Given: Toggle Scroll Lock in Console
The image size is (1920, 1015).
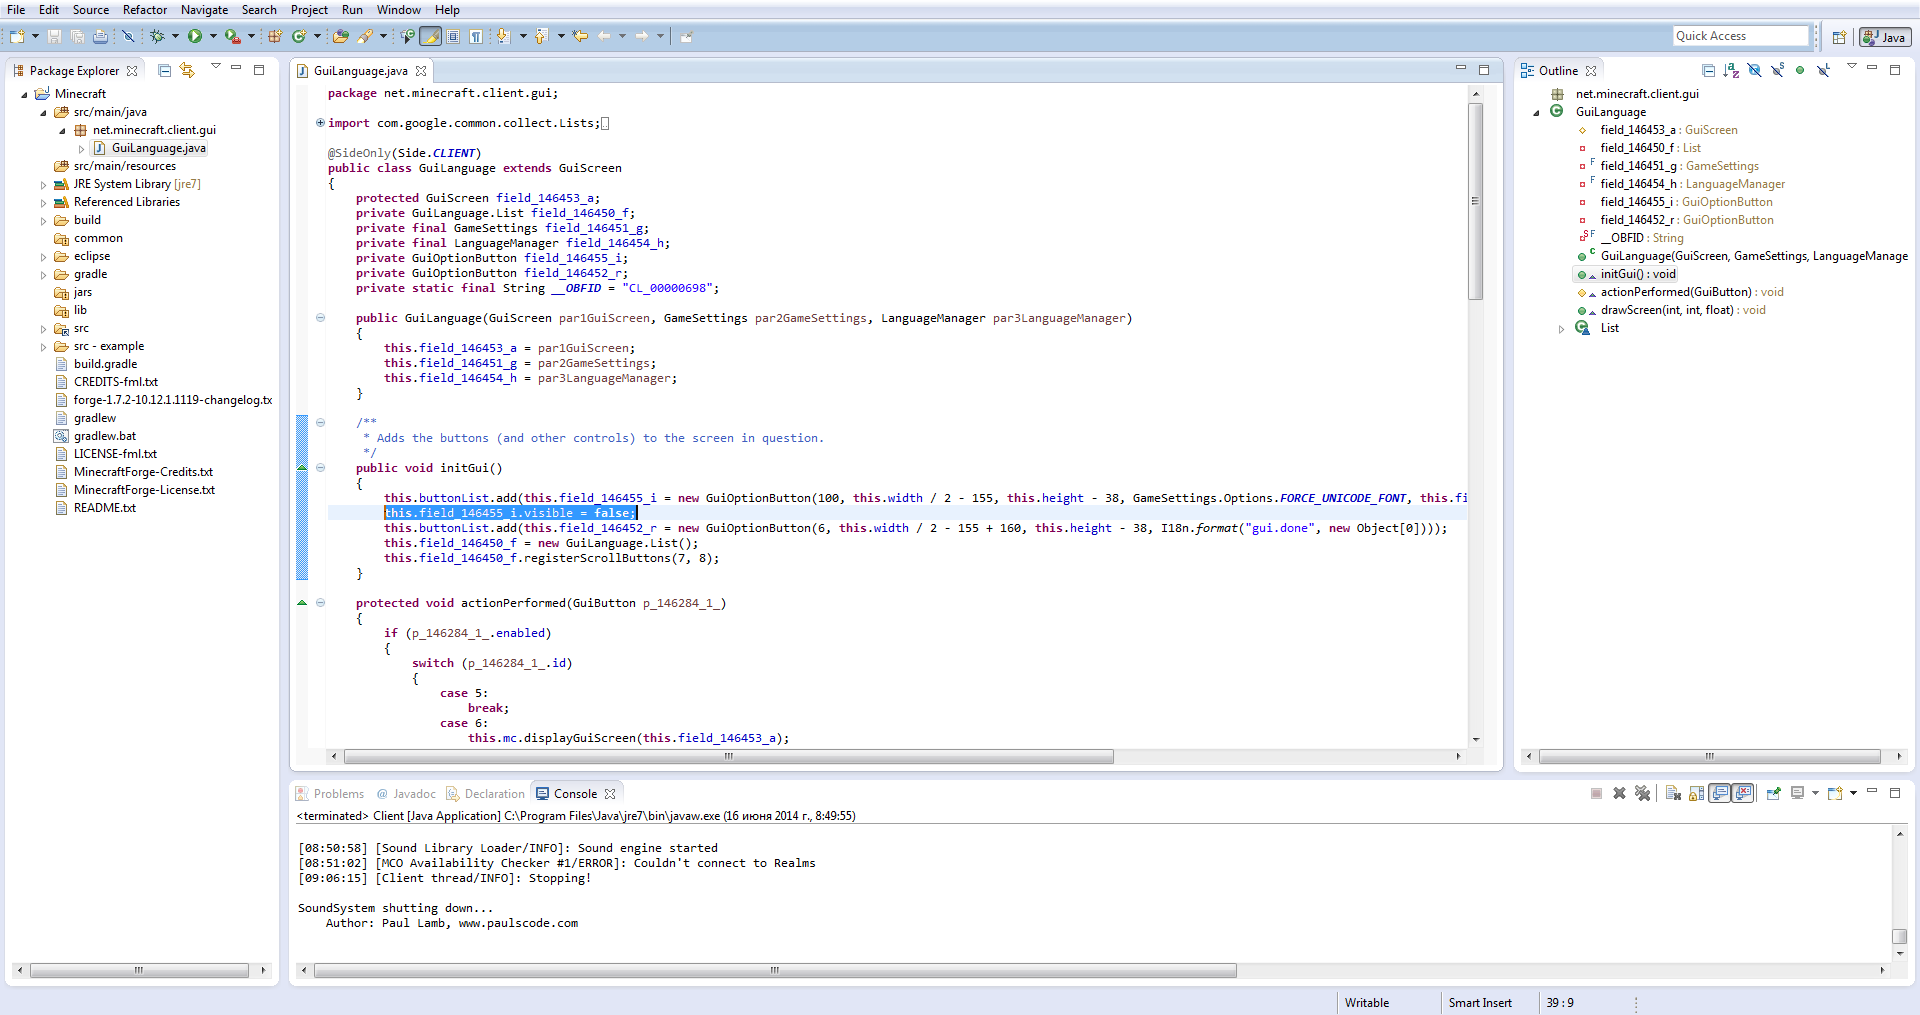Looking at the screenshot, I should (1696, 793).
